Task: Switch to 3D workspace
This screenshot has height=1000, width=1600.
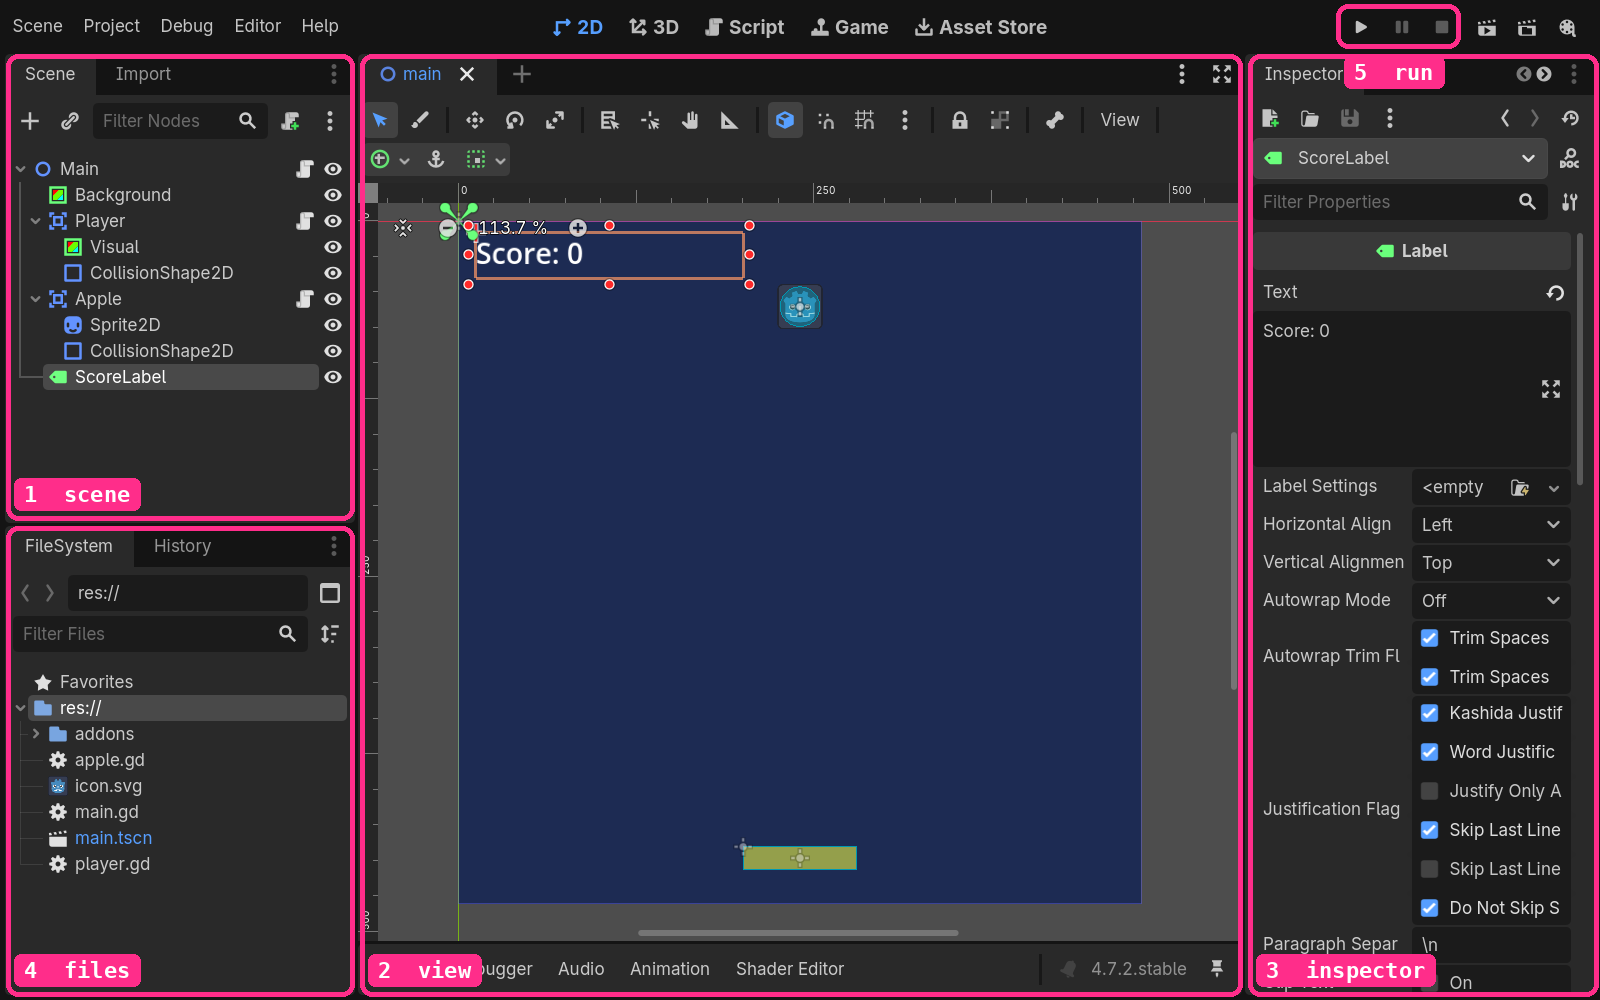Action: 654,27
